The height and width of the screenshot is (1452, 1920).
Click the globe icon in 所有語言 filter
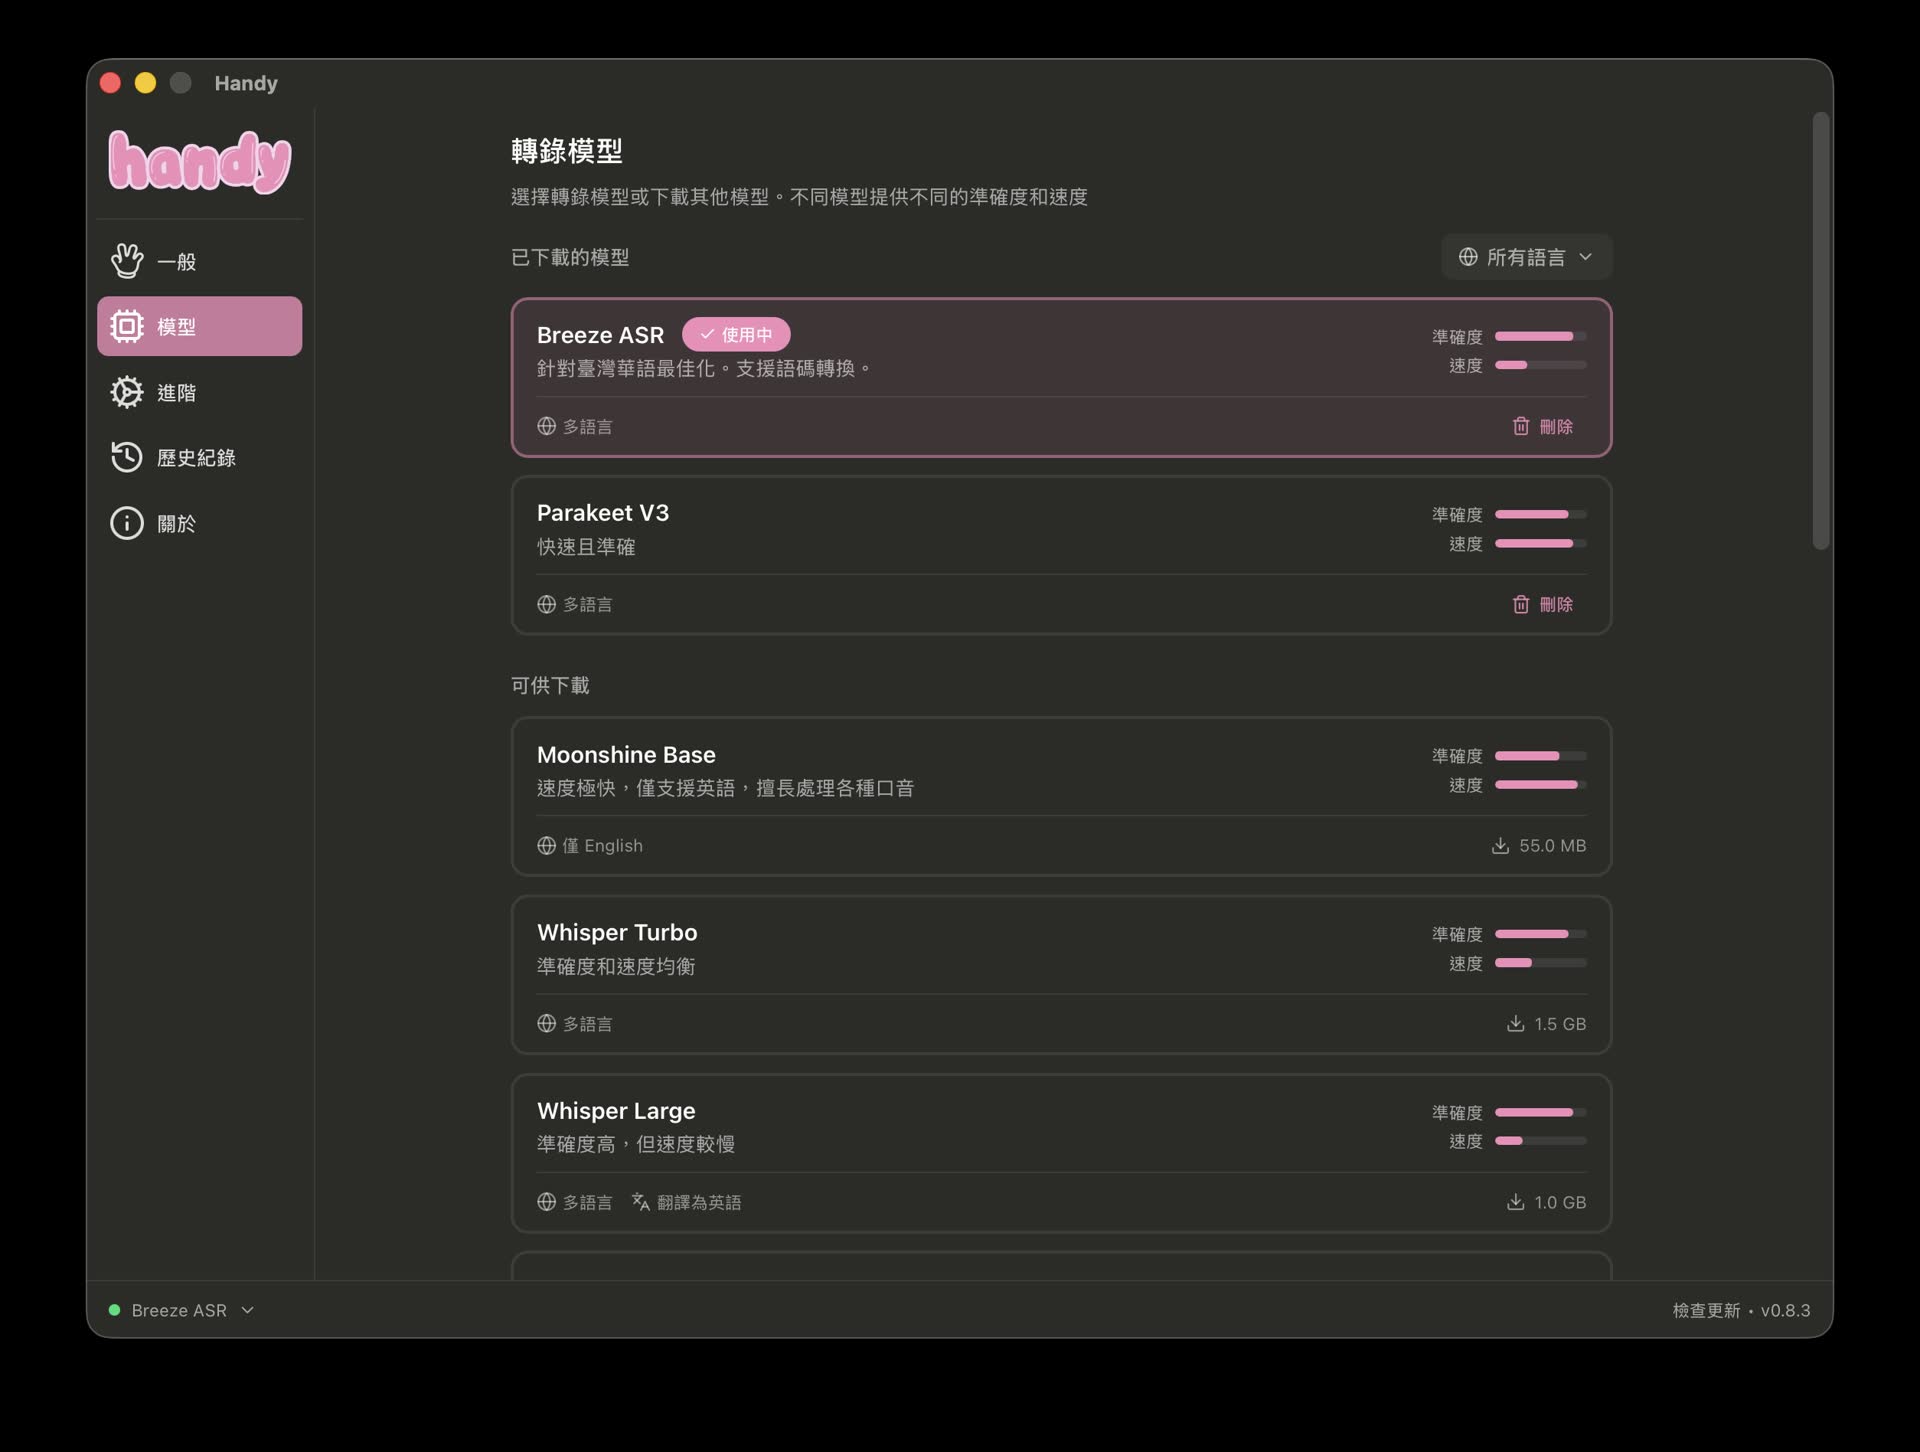1468,257
